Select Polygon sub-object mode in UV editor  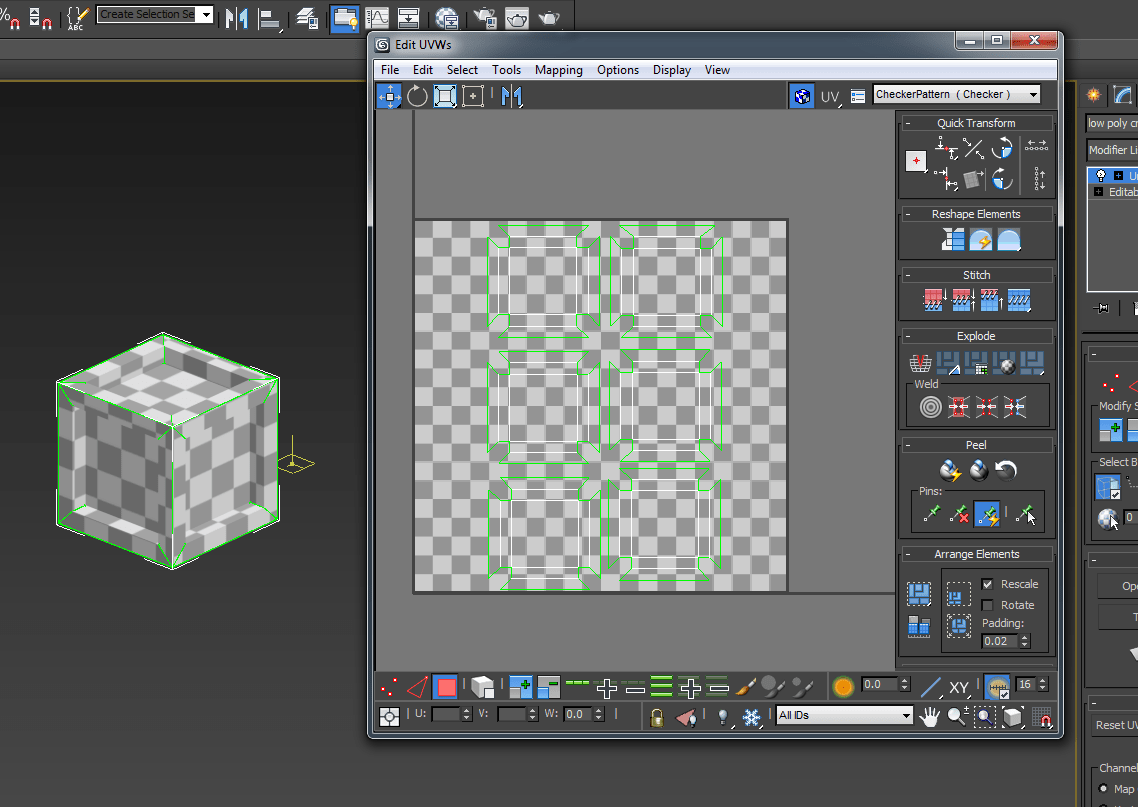(446, 687)
